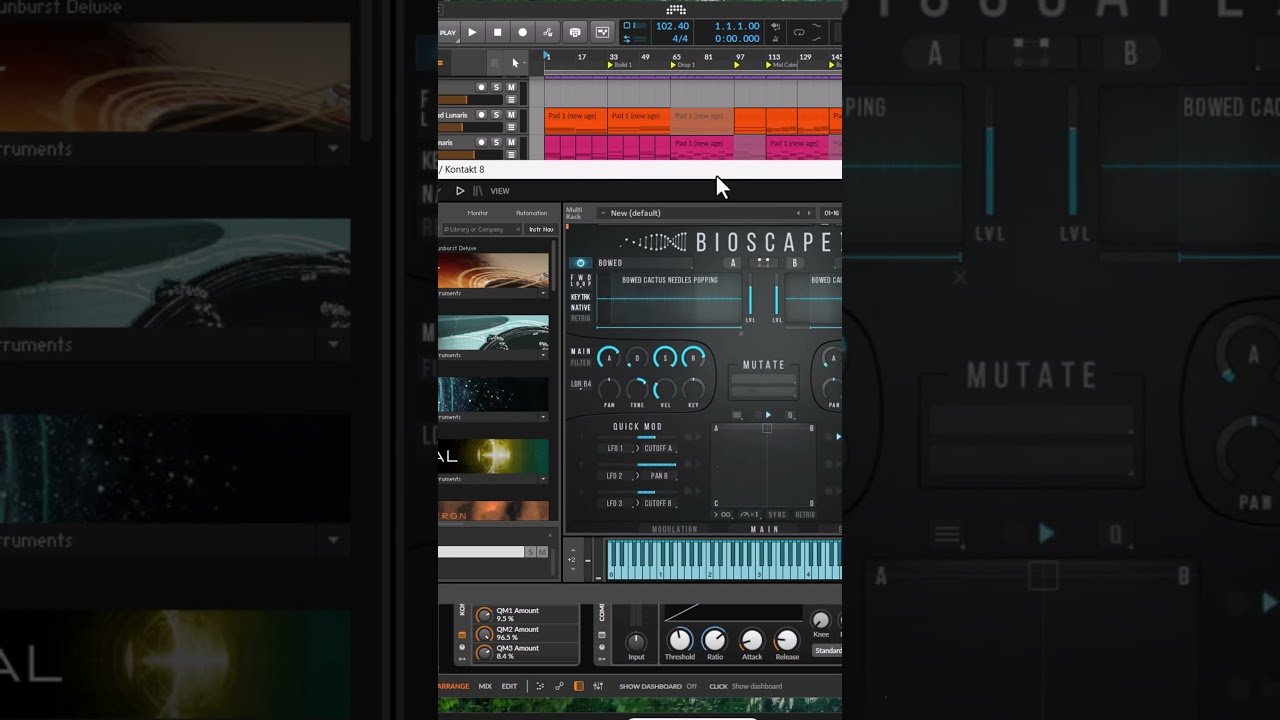Switch to the Monitor tab in Kontakt
The image size is (1280, 720).
478,213
